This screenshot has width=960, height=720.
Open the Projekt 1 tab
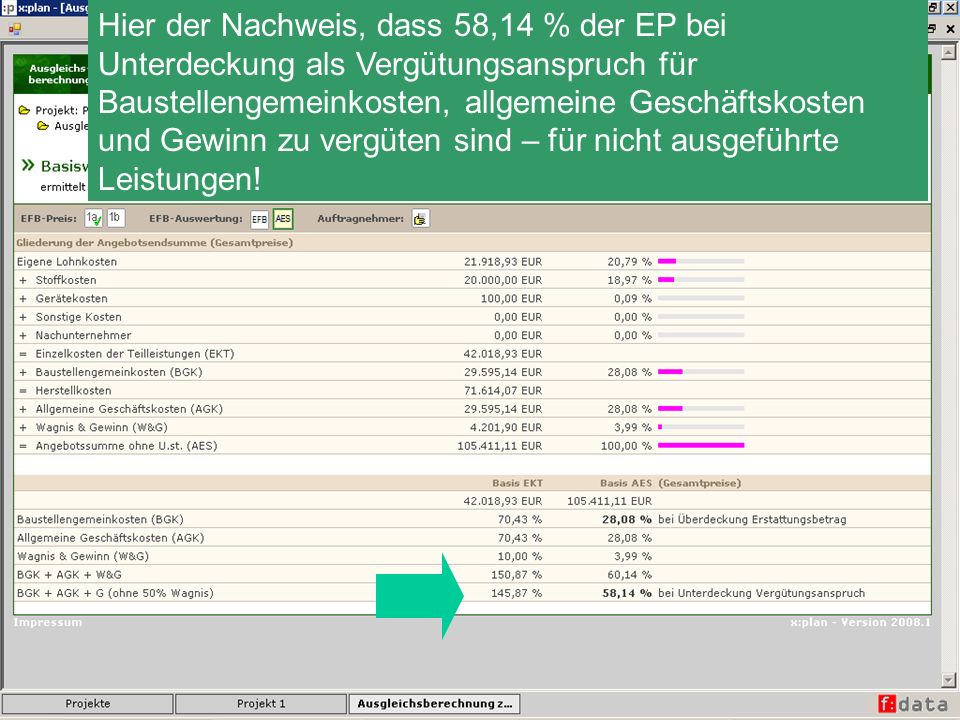tap(261, 704)
